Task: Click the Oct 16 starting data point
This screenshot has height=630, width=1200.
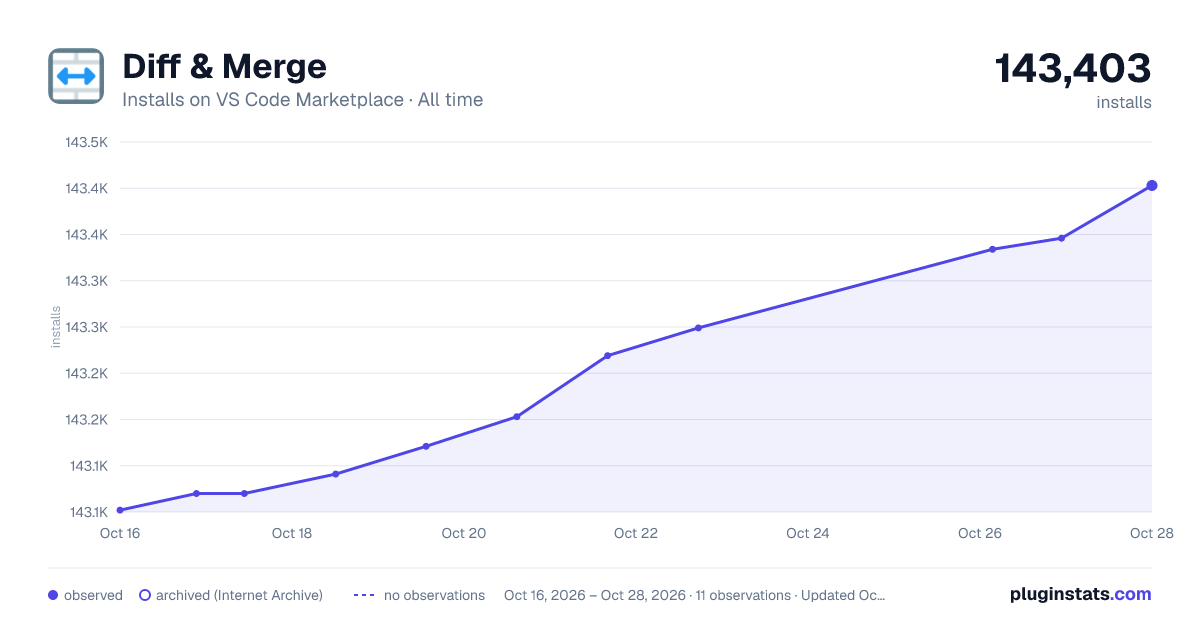Action: click(x=120, y=510)
